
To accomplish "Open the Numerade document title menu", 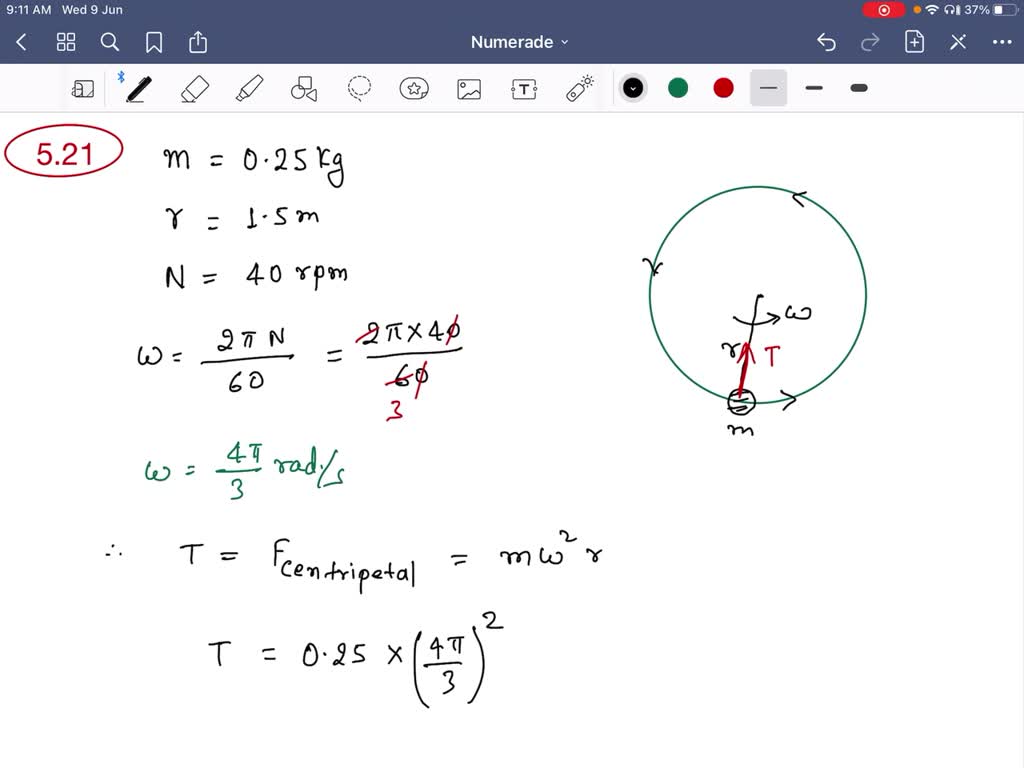I will pyautogui.click(x=519, y=42).
